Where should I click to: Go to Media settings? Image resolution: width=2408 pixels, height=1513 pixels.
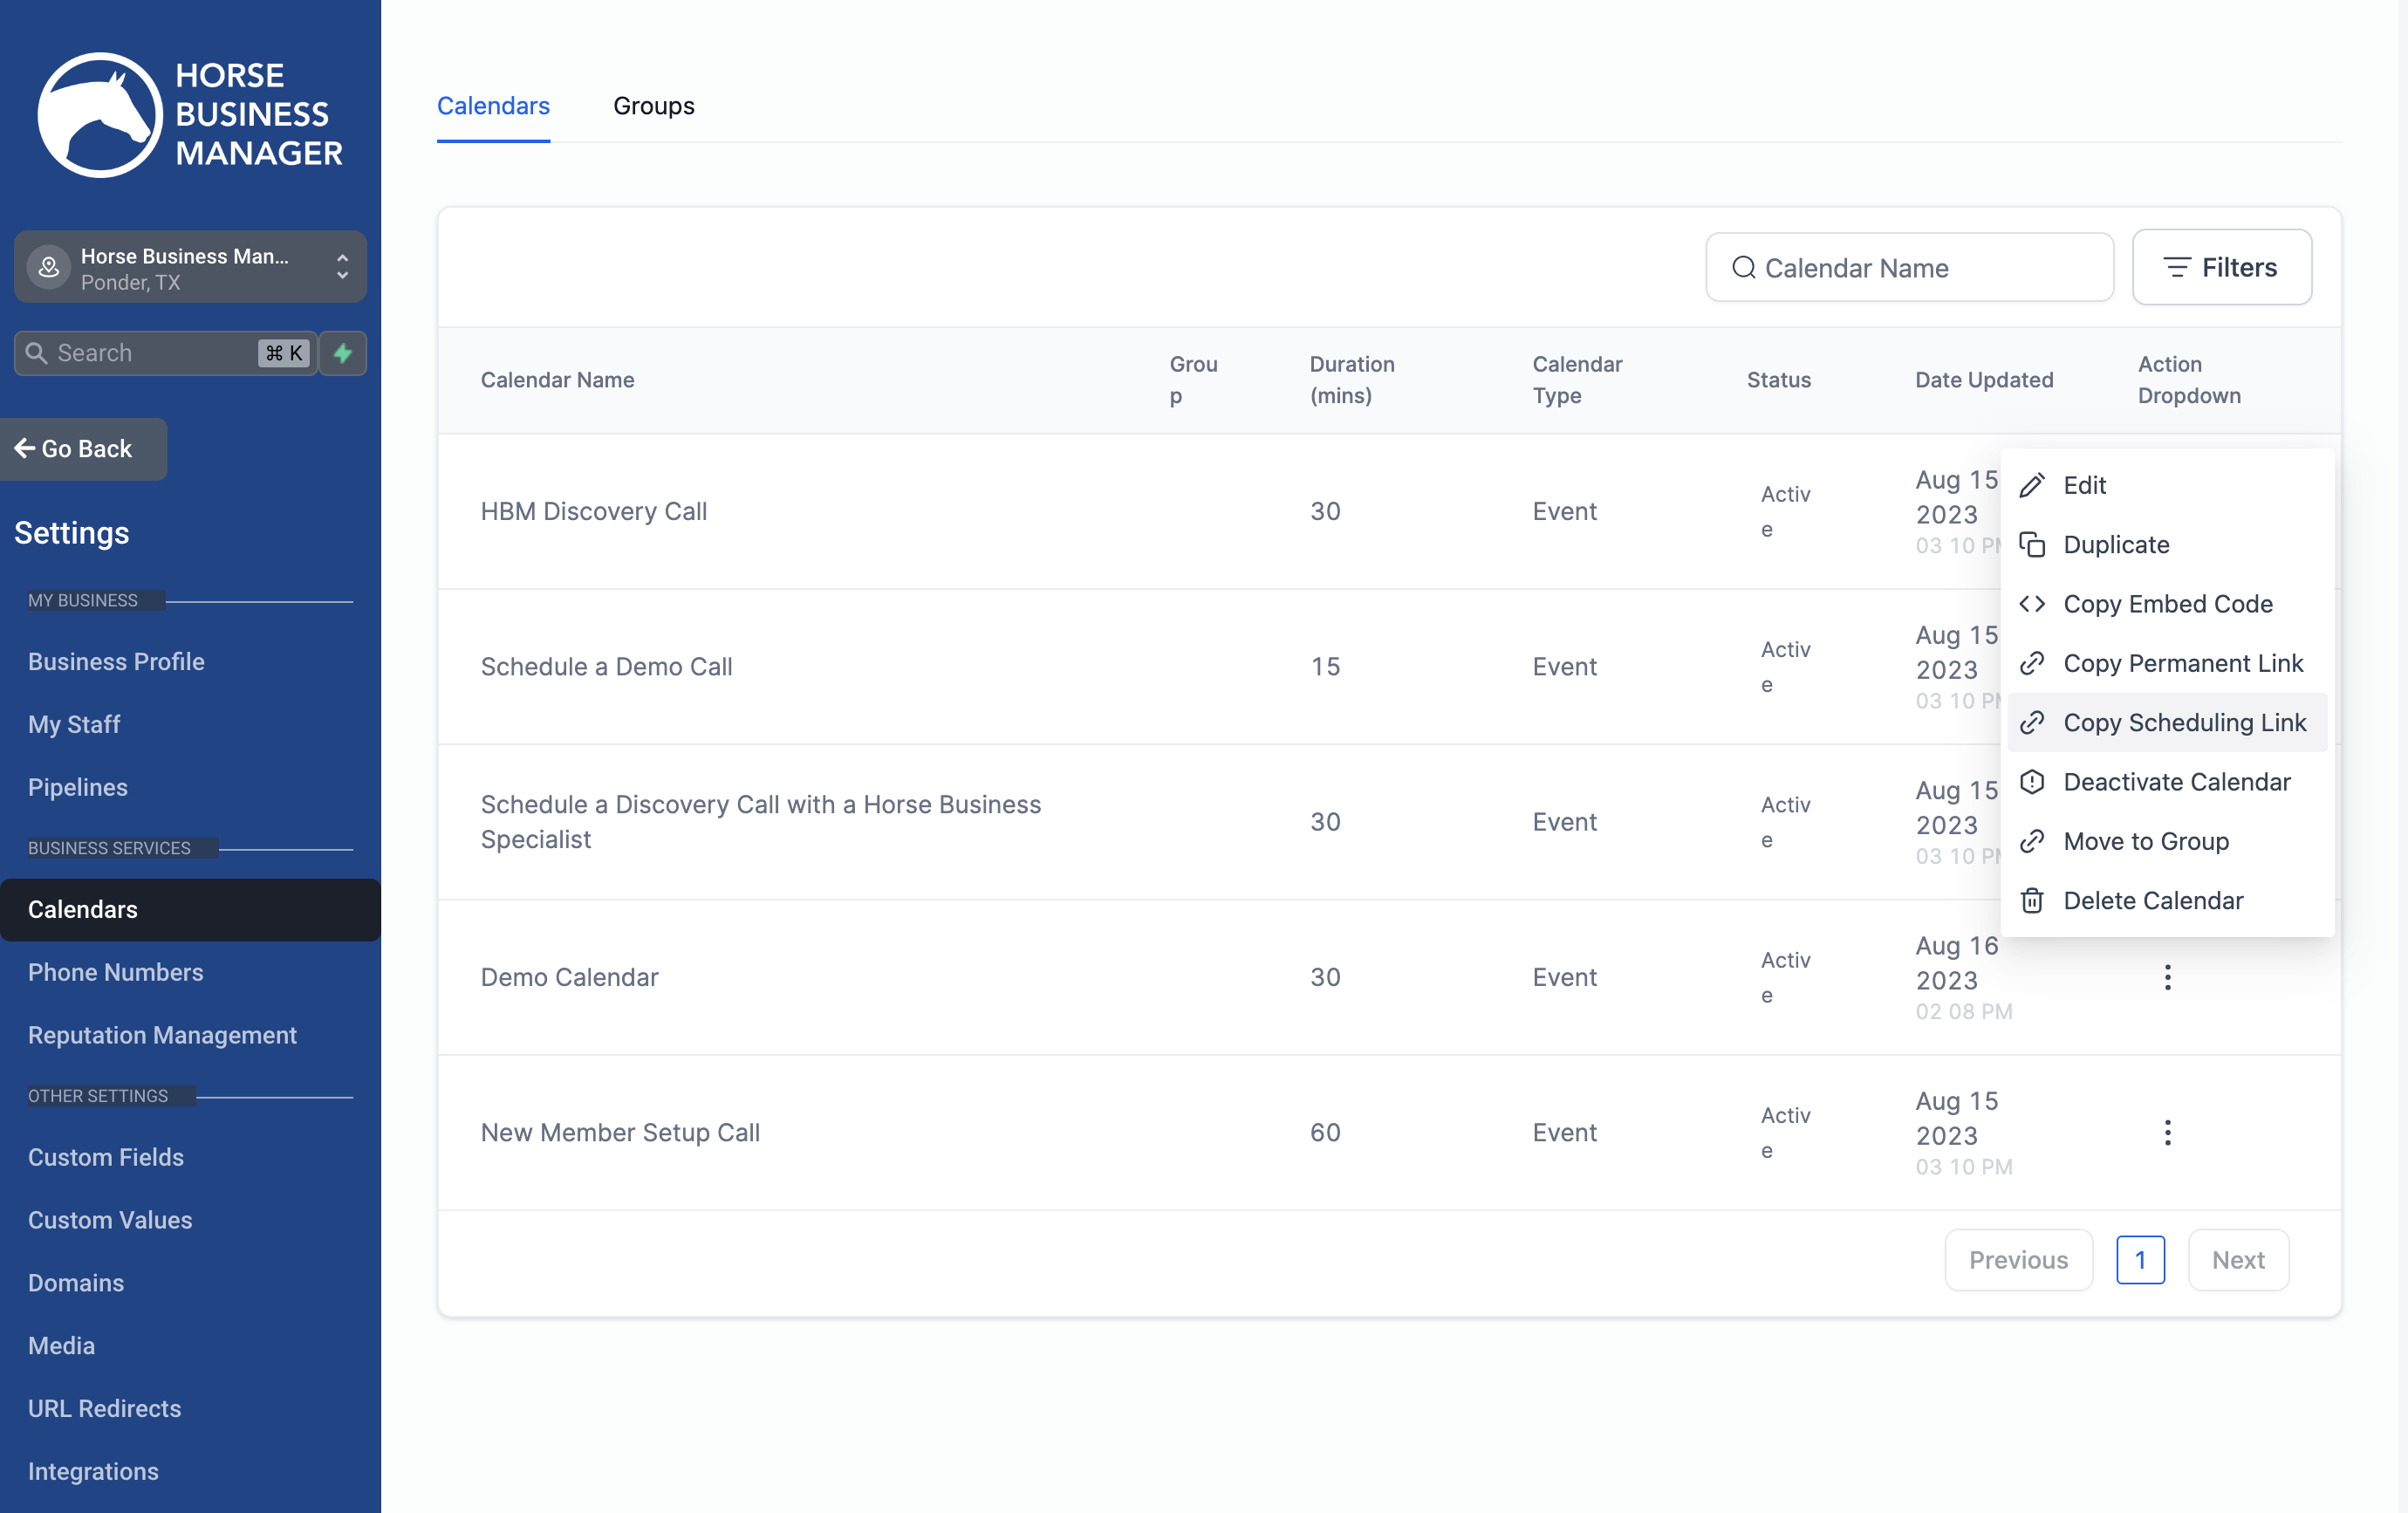point(61,1346)
